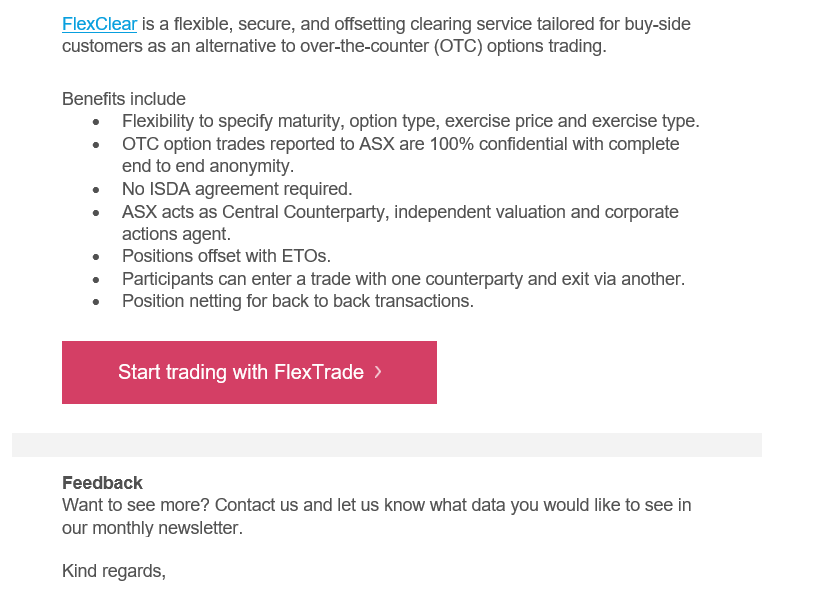Click the ASX acts as Central Counterparty bullet
Image resolution: width=827 pixels, height=591 pixels.
point(400,222)
